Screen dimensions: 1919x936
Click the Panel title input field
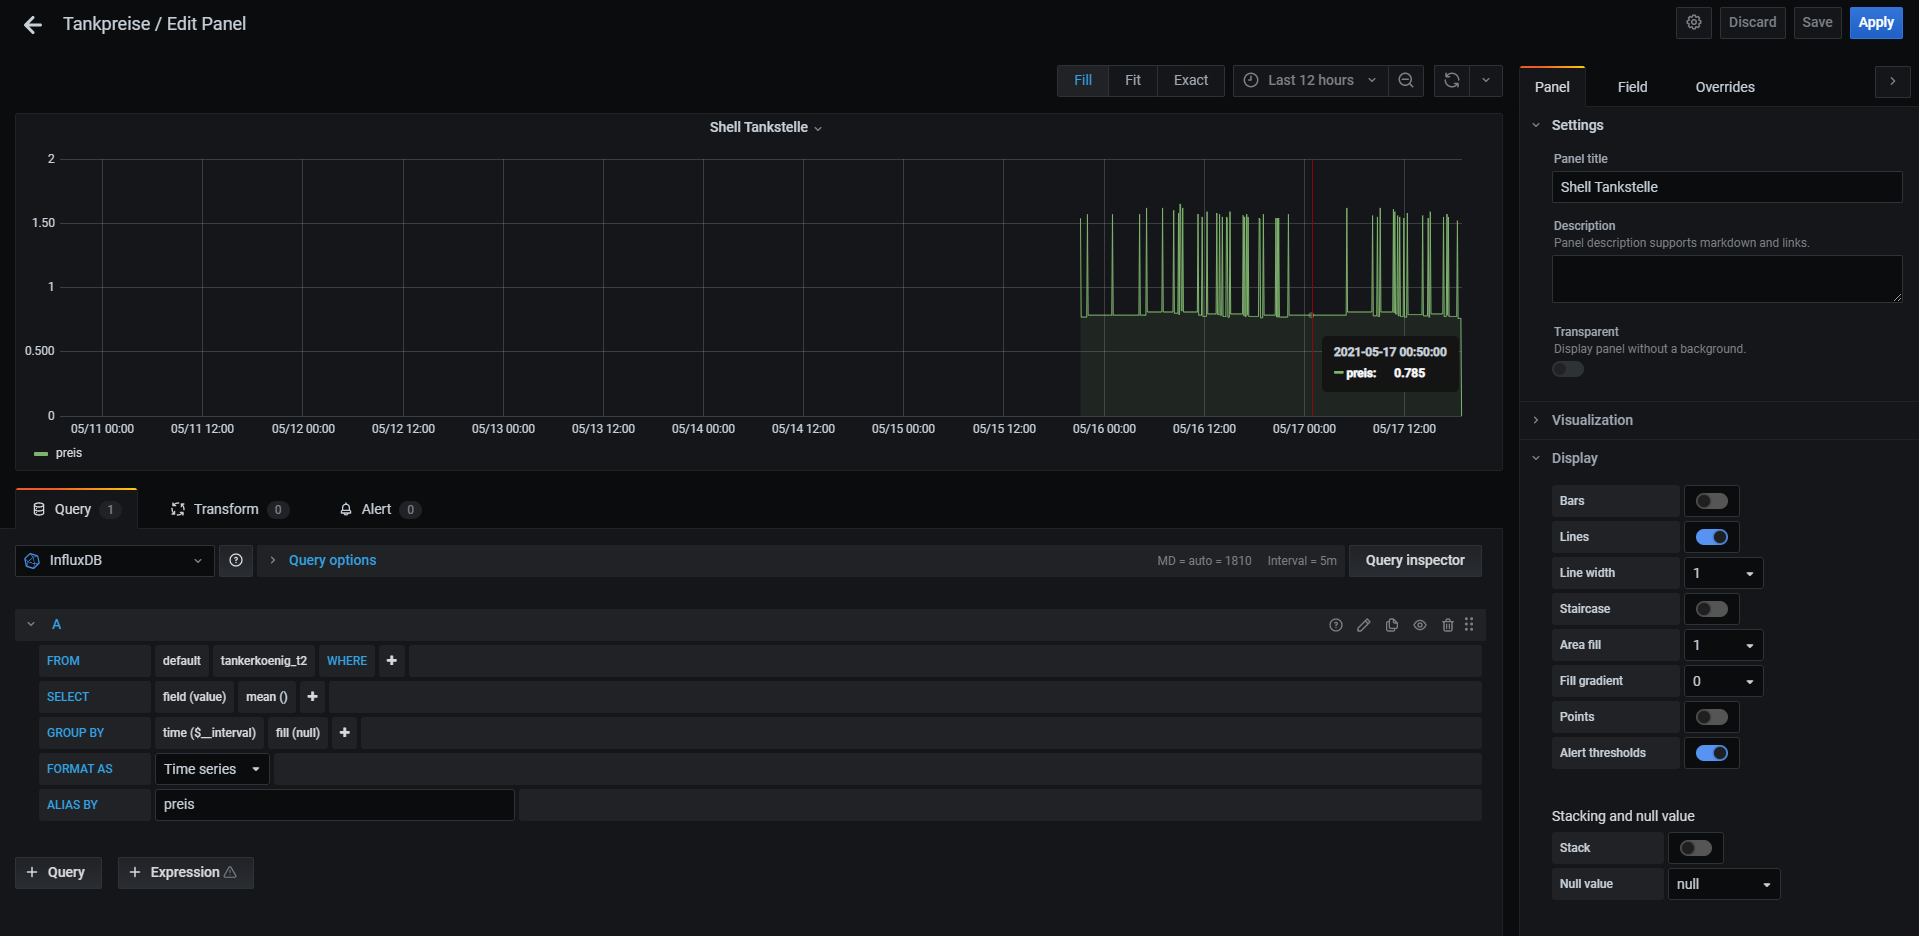pyautogui.click(x=1726, y=187)
